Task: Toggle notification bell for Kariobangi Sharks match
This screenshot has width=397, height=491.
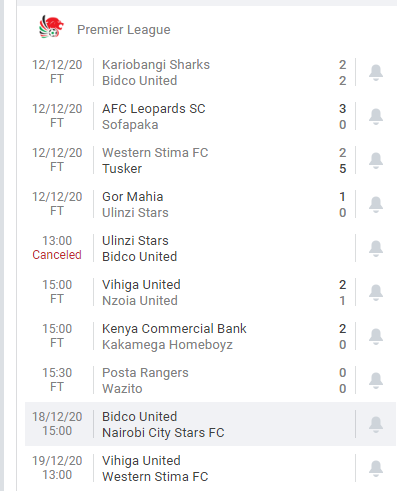Action: pos(376,72)
